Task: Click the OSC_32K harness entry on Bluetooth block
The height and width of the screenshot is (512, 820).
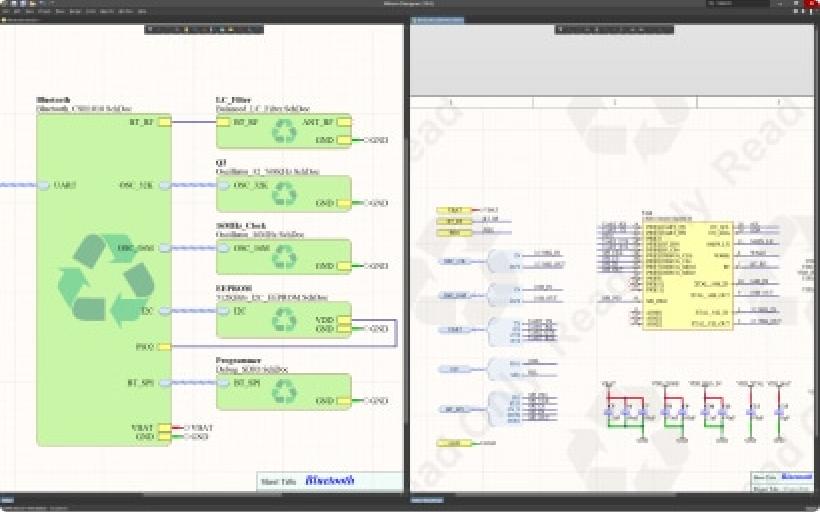Action: [x=165, y=185]
